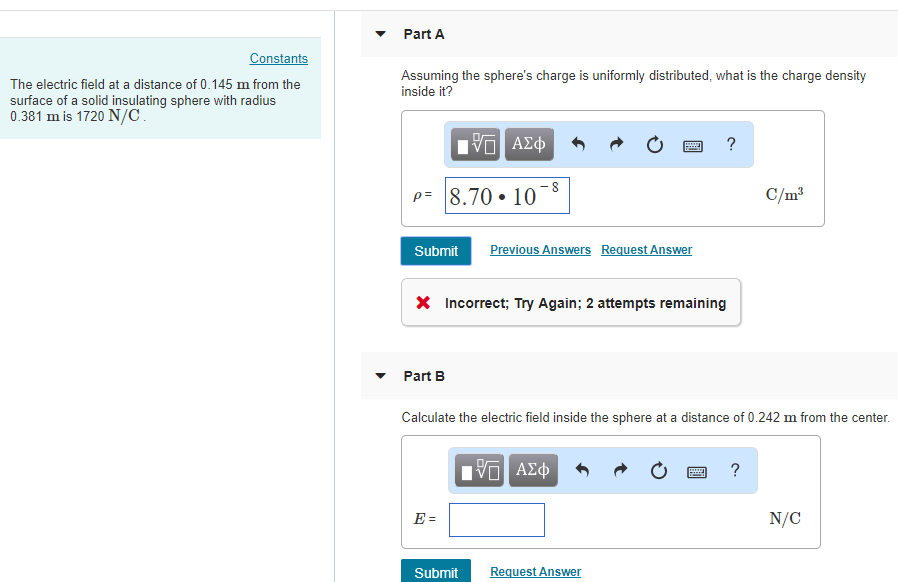Click the undo icon in Part B toolbar
This screenshot has width=898, height=582.
click(582, 470)
